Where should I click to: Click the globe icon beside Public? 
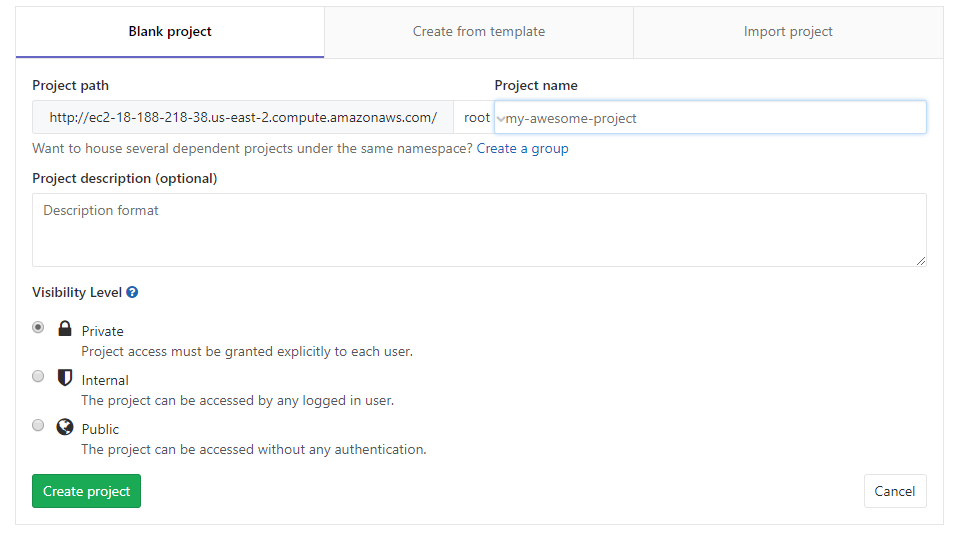pyautogui.click(x=65, y=427)
